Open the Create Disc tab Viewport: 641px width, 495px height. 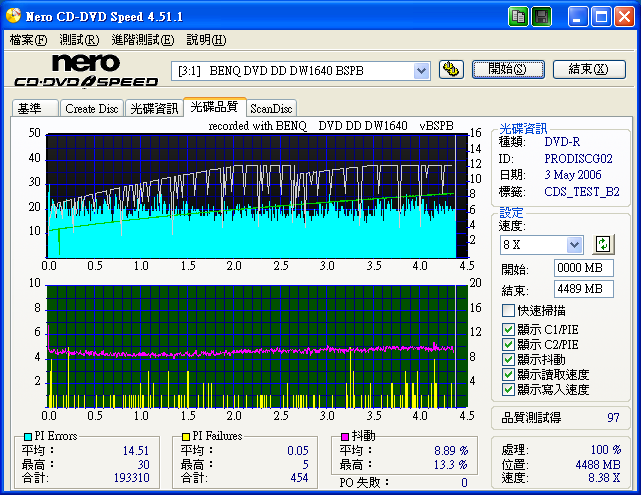(92, 108)
